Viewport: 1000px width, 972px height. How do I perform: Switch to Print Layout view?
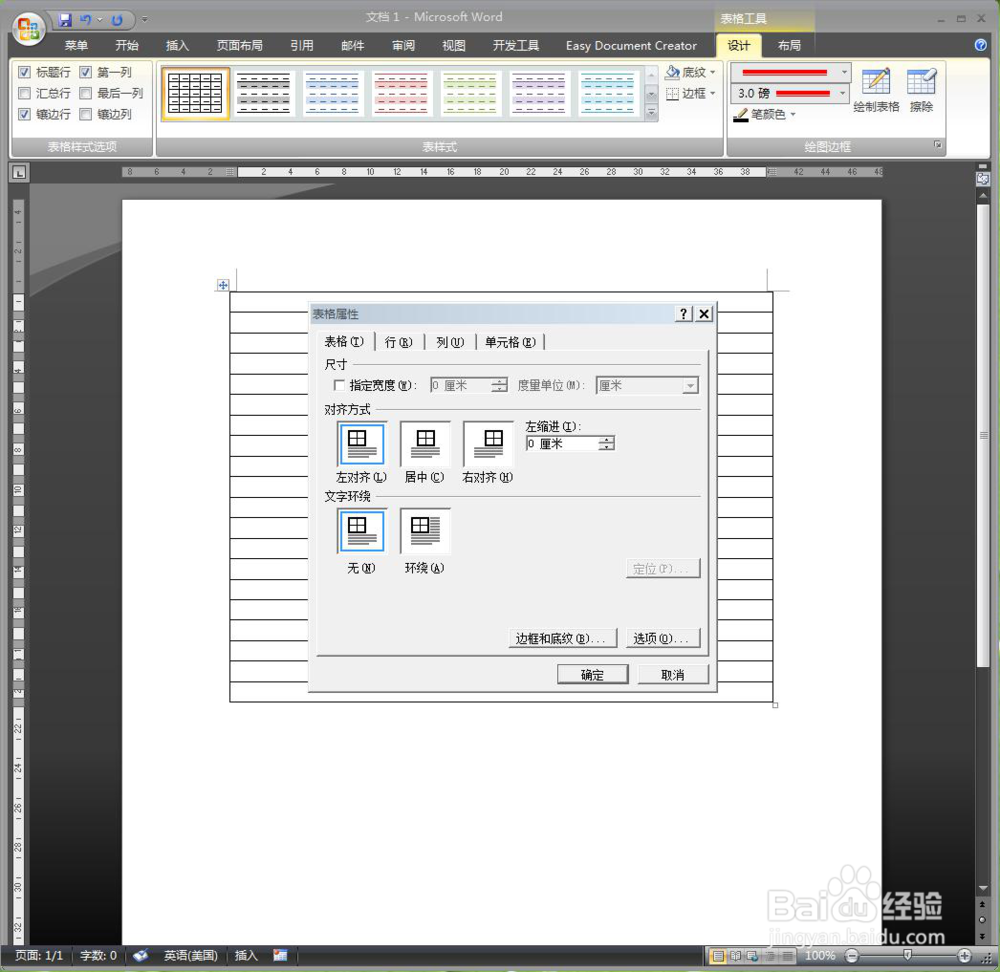tap(718, 956)
